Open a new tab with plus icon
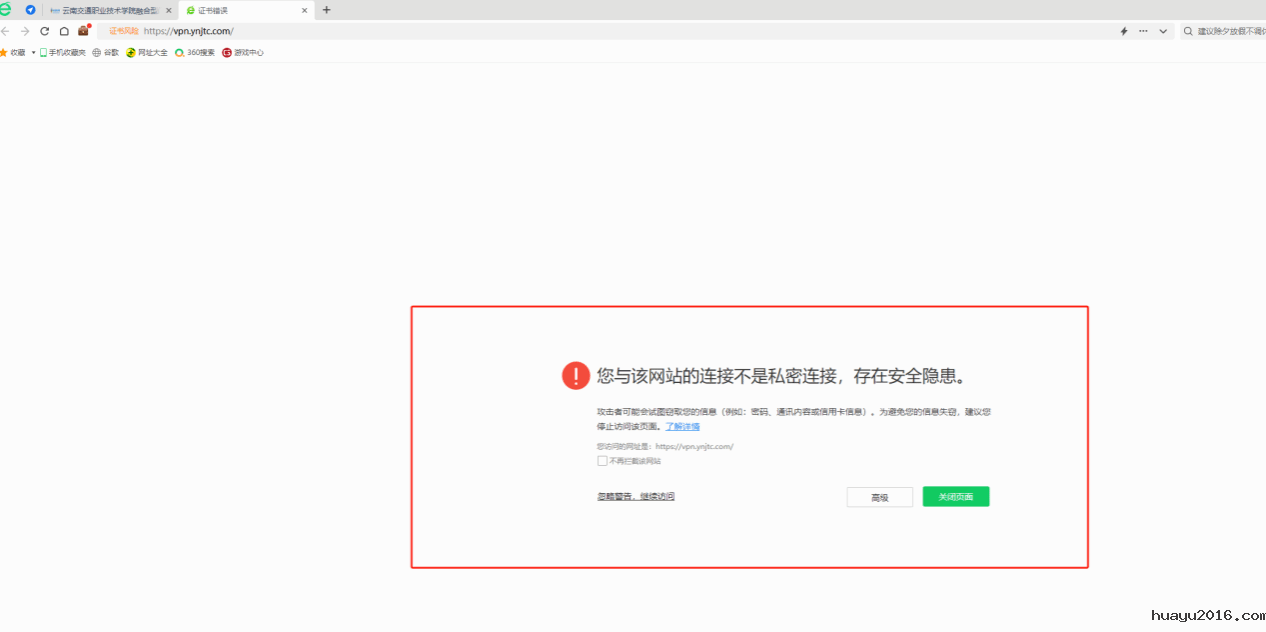The height and width of the screenshot is (632, 1266). click(x=326, y=10)
